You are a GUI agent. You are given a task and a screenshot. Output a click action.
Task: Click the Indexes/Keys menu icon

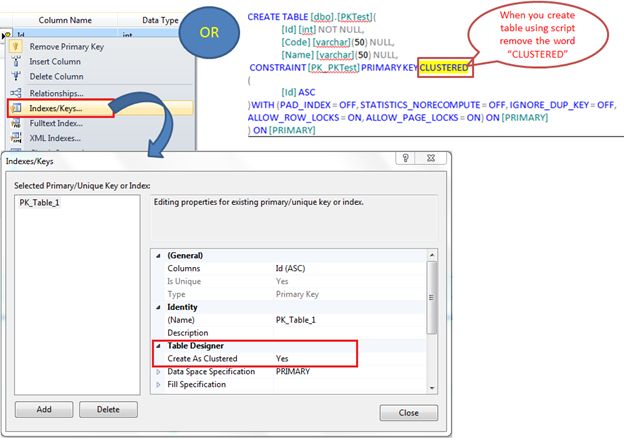click(16, 108)
